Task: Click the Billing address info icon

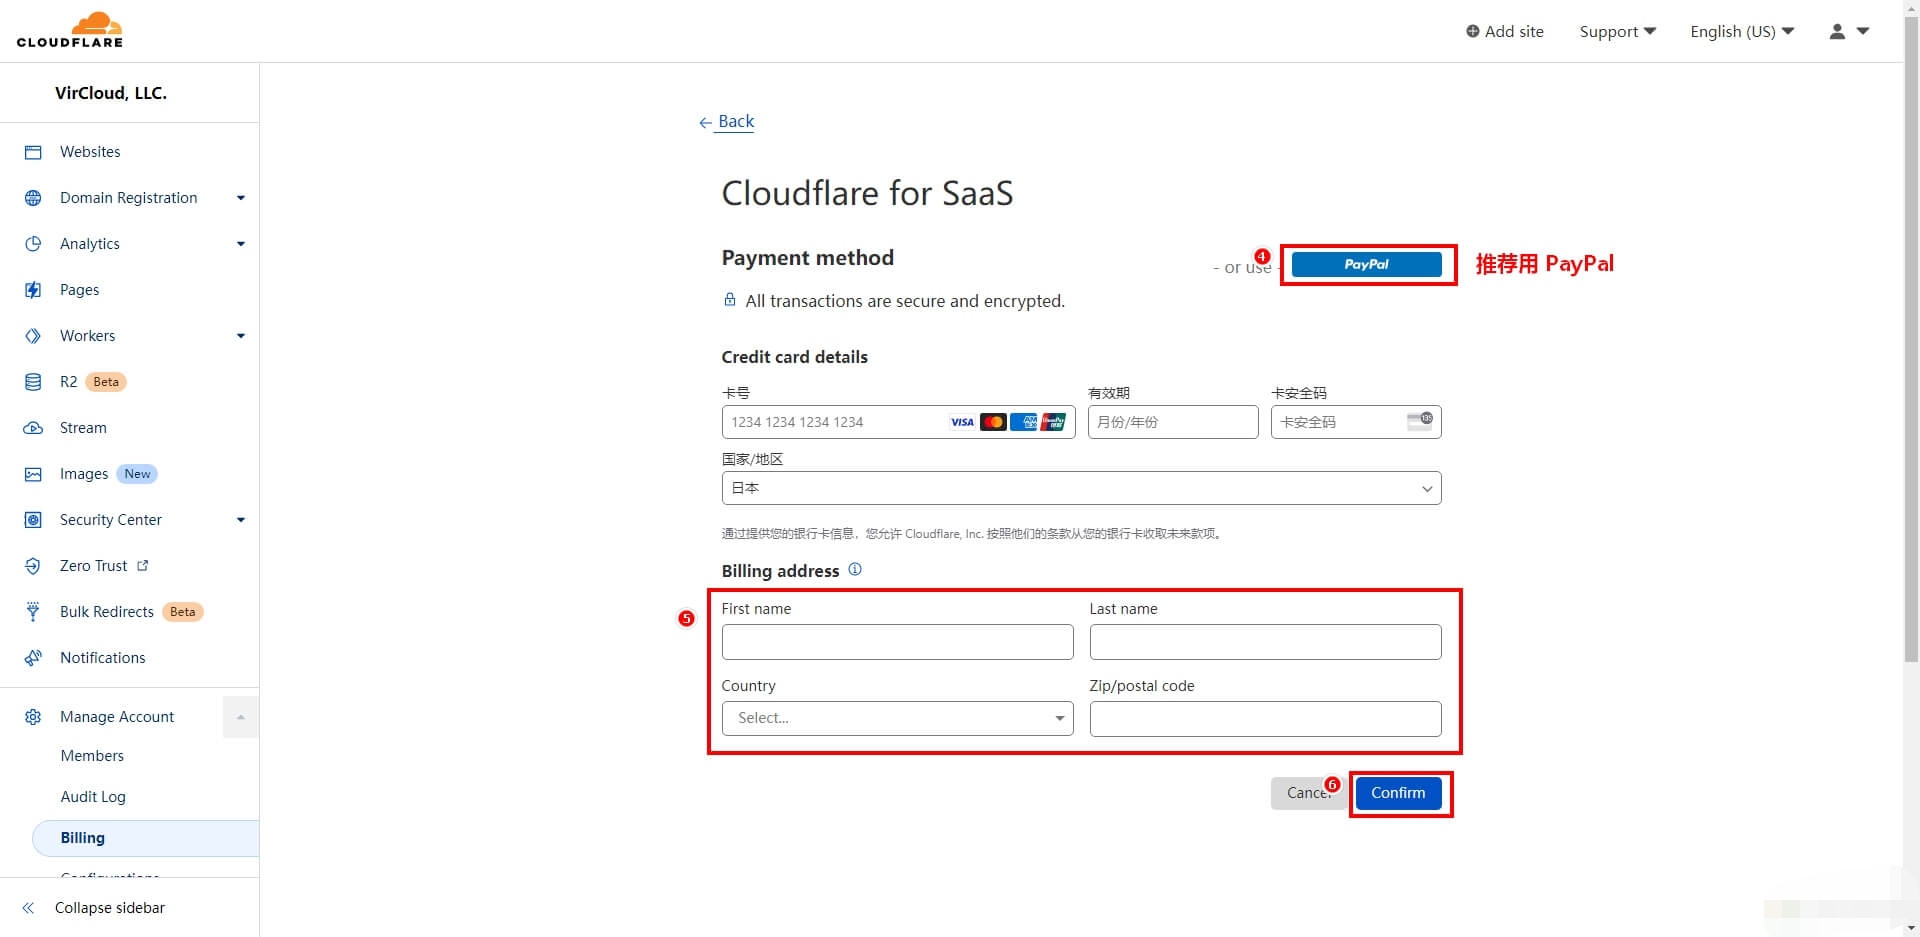Action: (x=855, y=569)
